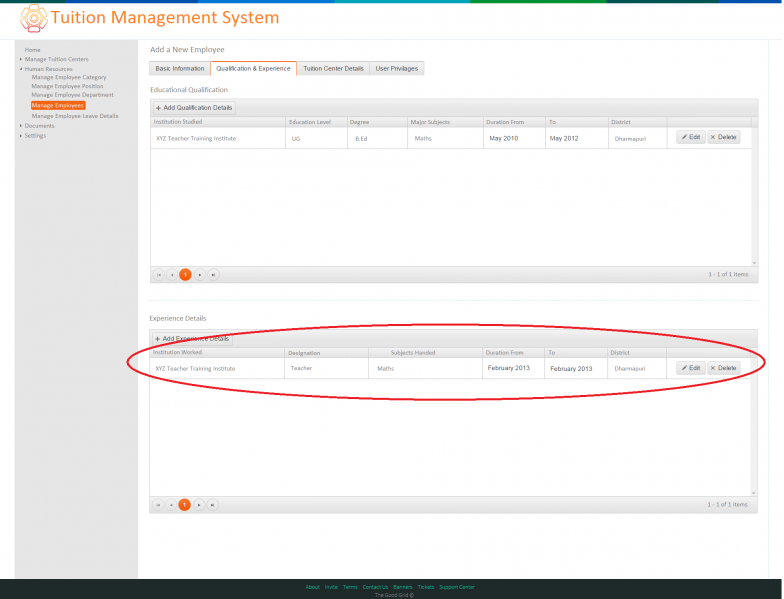Image resolution: width=784 pixels, height=599 pixels.
Task: Open the Invite footer link
Action: (331, 587)
